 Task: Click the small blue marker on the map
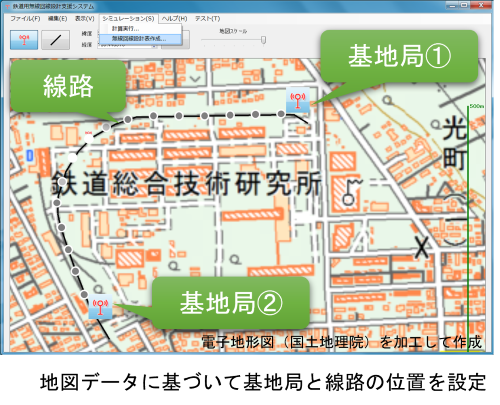(30, 155)
